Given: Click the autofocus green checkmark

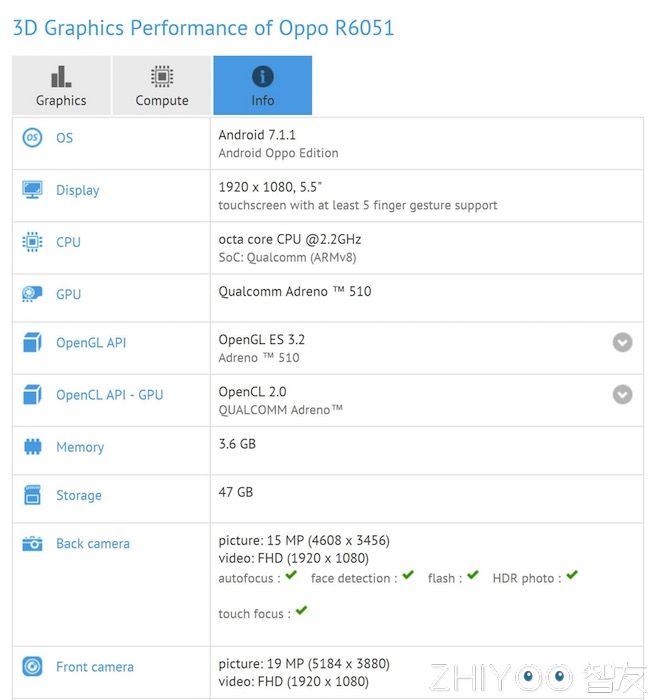Looking at the screenshot, I should tap(291, 576).
